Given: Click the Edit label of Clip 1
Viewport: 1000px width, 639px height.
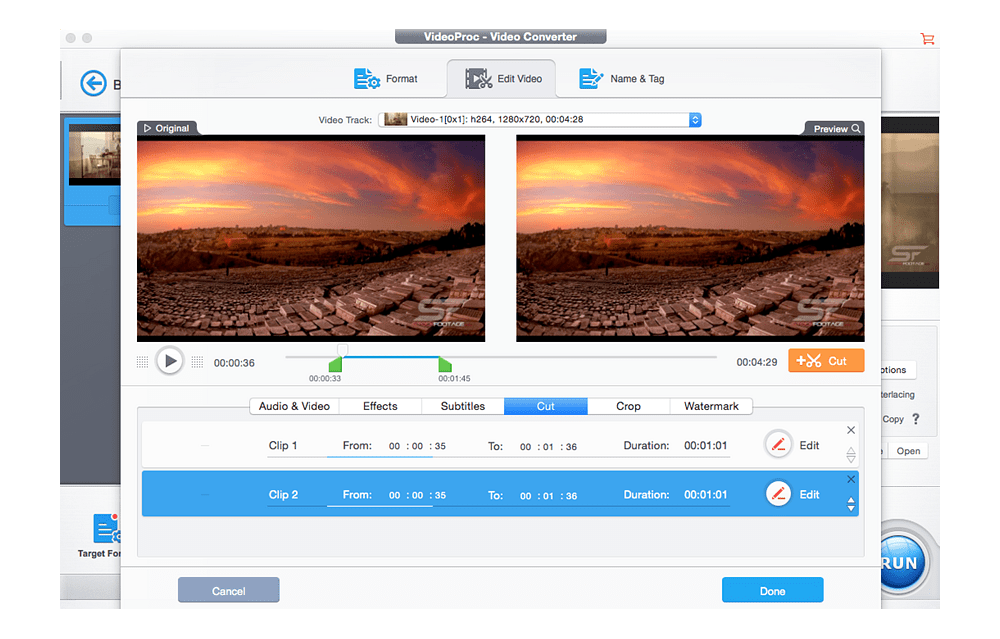Looking at the screenshot, I should (809, 445).
